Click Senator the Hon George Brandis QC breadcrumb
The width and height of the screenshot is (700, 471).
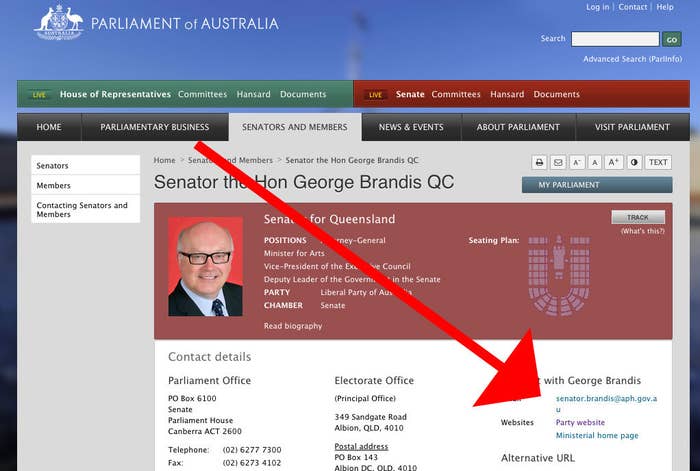(352, 160)
